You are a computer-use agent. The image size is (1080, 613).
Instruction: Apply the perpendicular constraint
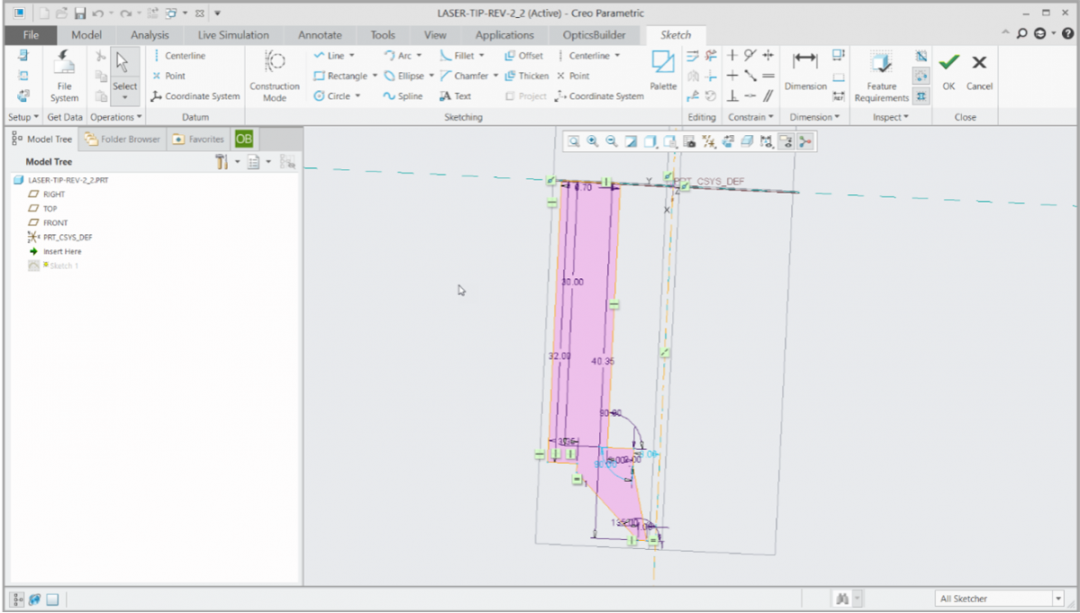click(x=732, y=96)
